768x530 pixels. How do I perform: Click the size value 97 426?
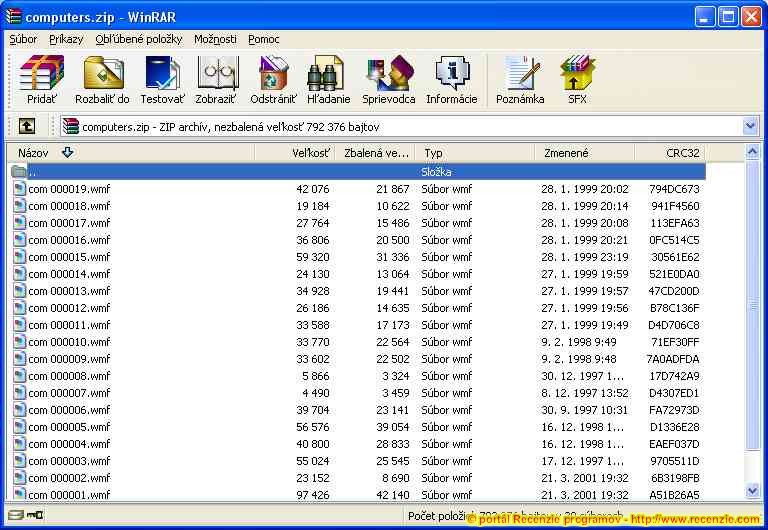[312, 495]
